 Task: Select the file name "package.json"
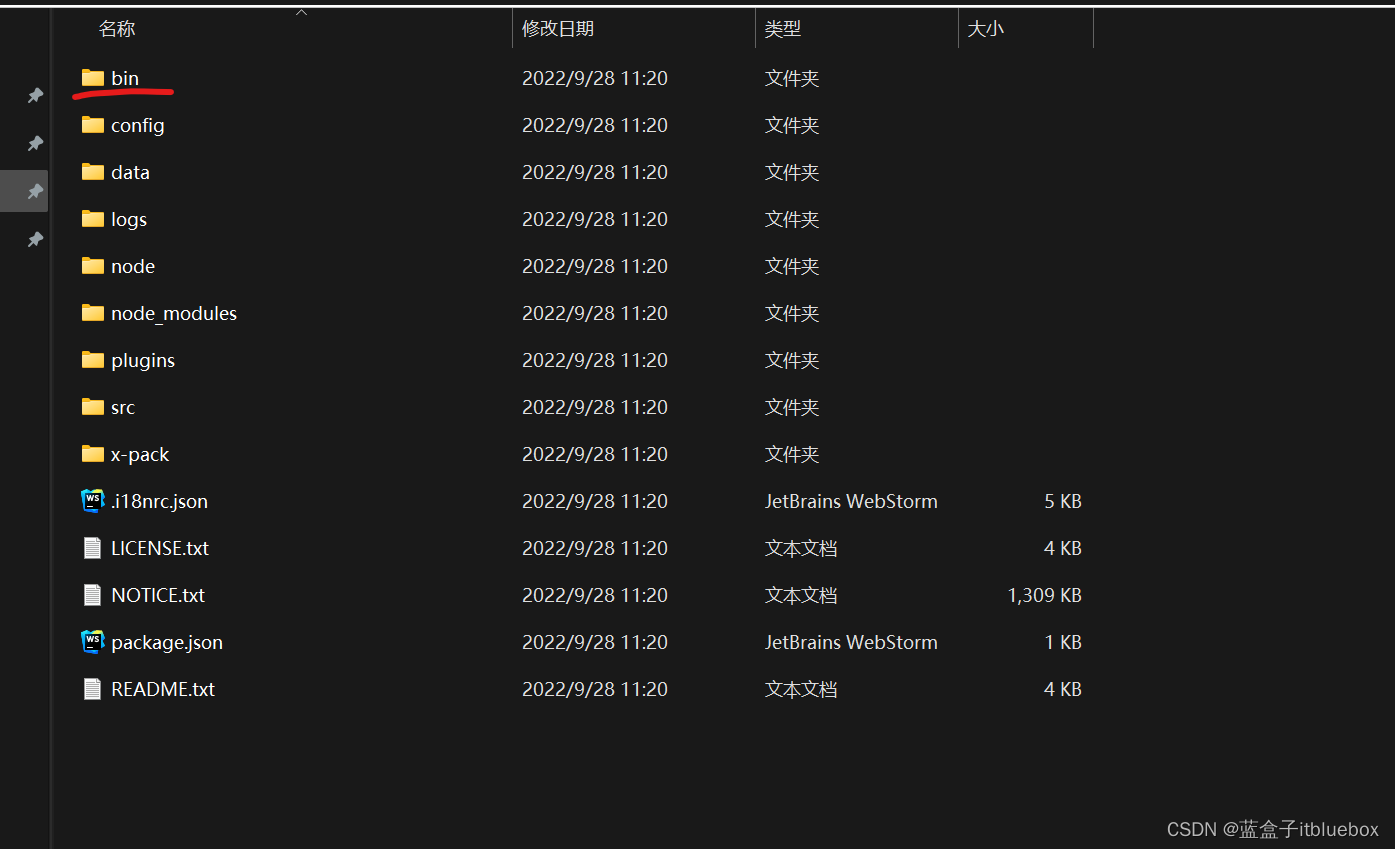[167, 642]
